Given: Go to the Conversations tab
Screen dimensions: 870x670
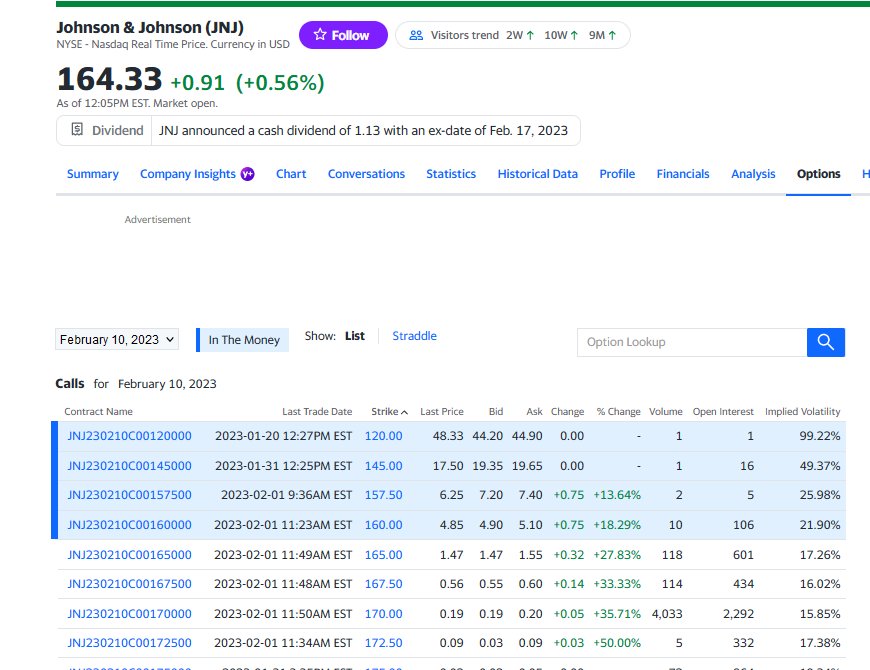Looking at the screenshot, I should click(x=366, y=174).
